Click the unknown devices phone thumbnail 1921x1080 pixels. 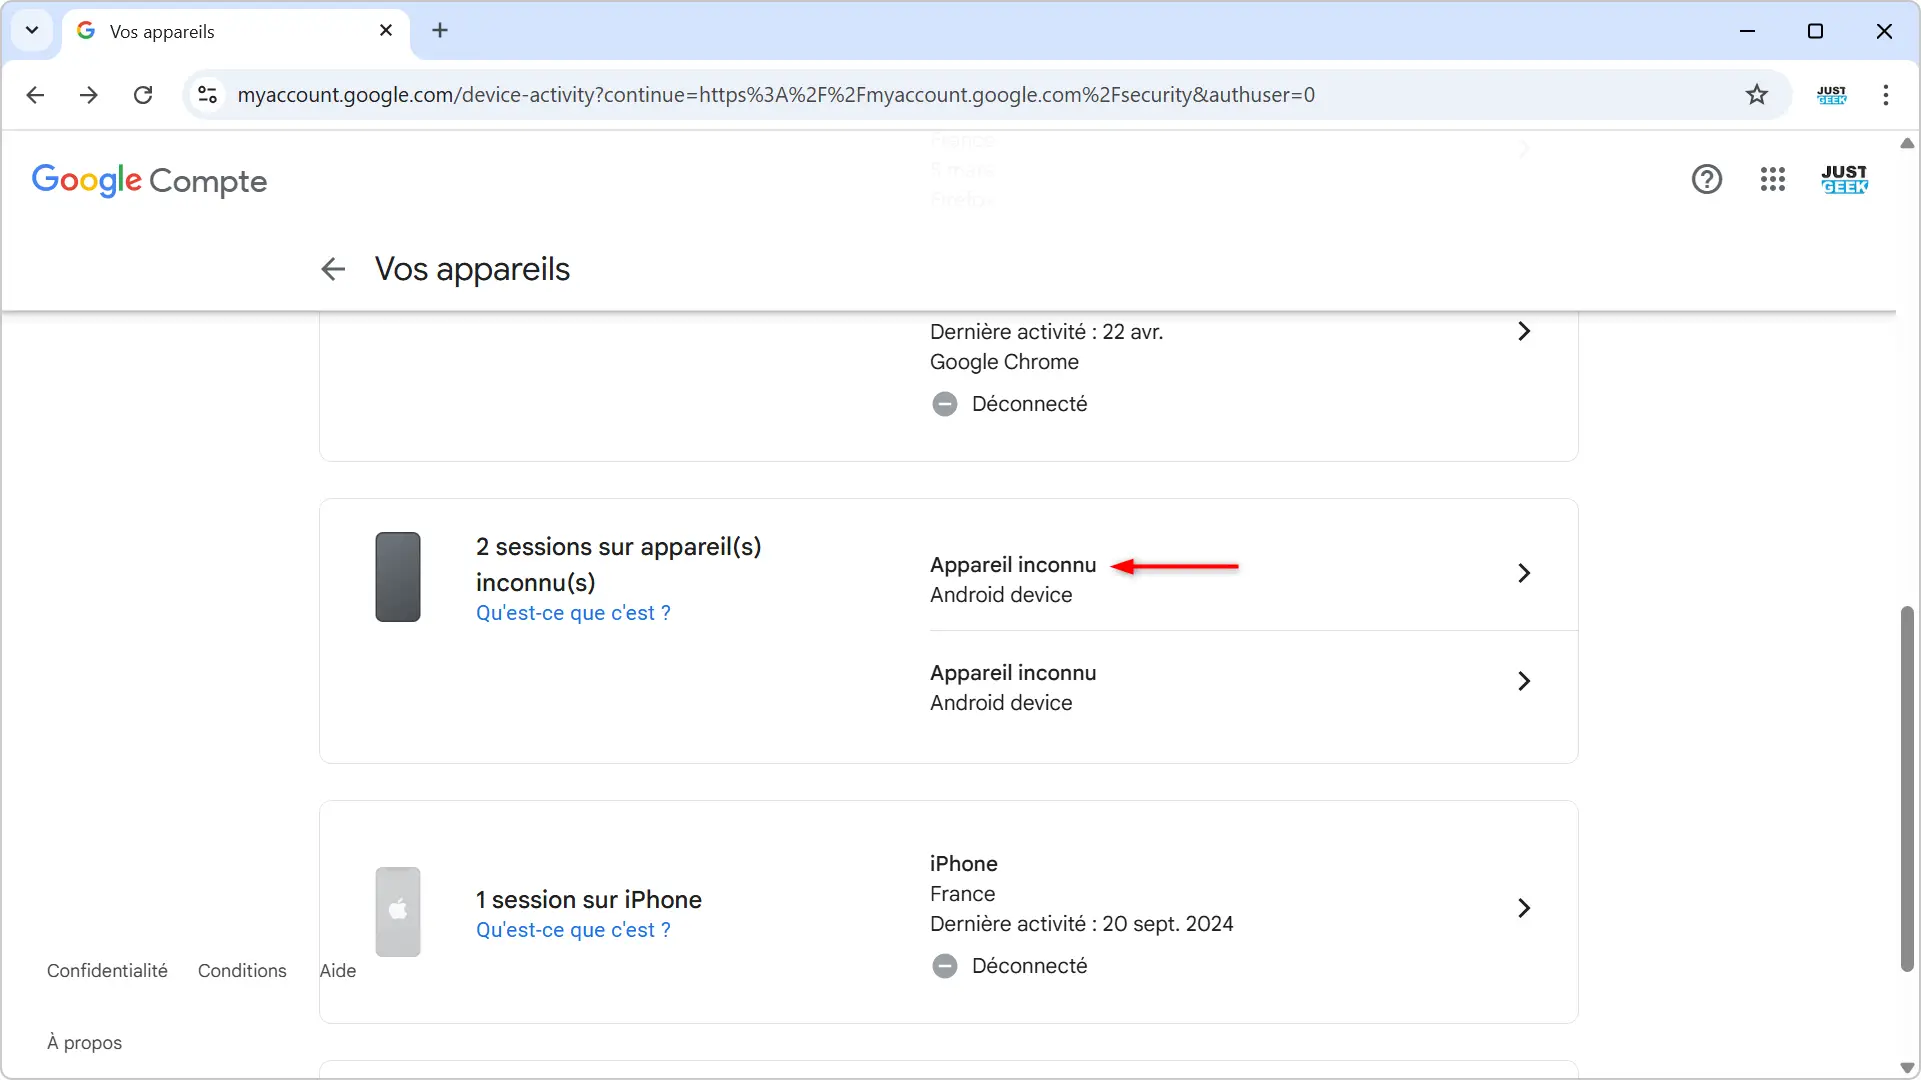coord(398,577)
